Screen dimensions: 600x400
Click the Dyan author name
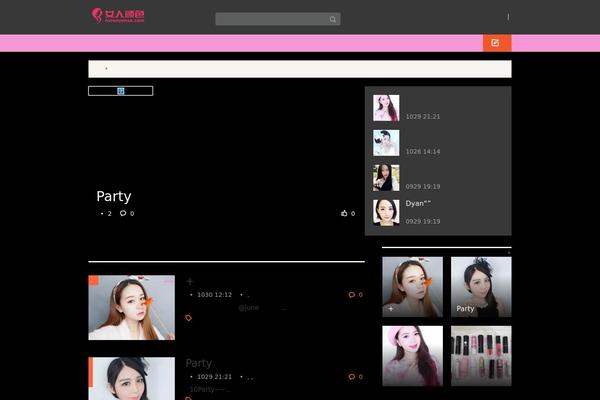click(418, 203)
